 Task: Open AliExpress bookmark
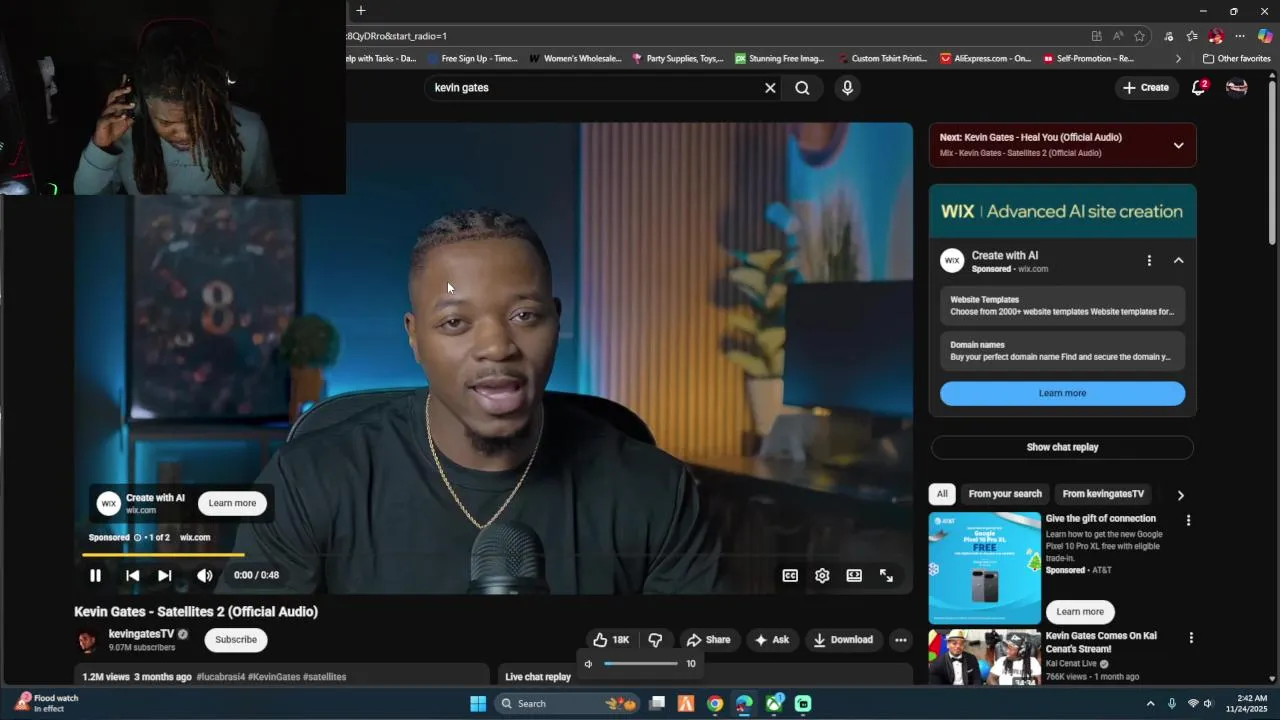985,59
